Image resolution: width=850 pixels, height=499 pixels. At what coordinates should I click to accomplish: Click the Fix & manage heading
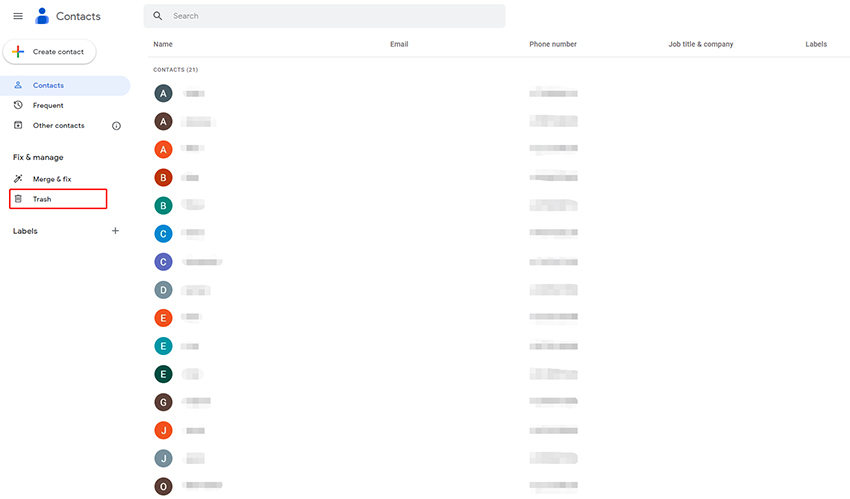pos(38,157)
